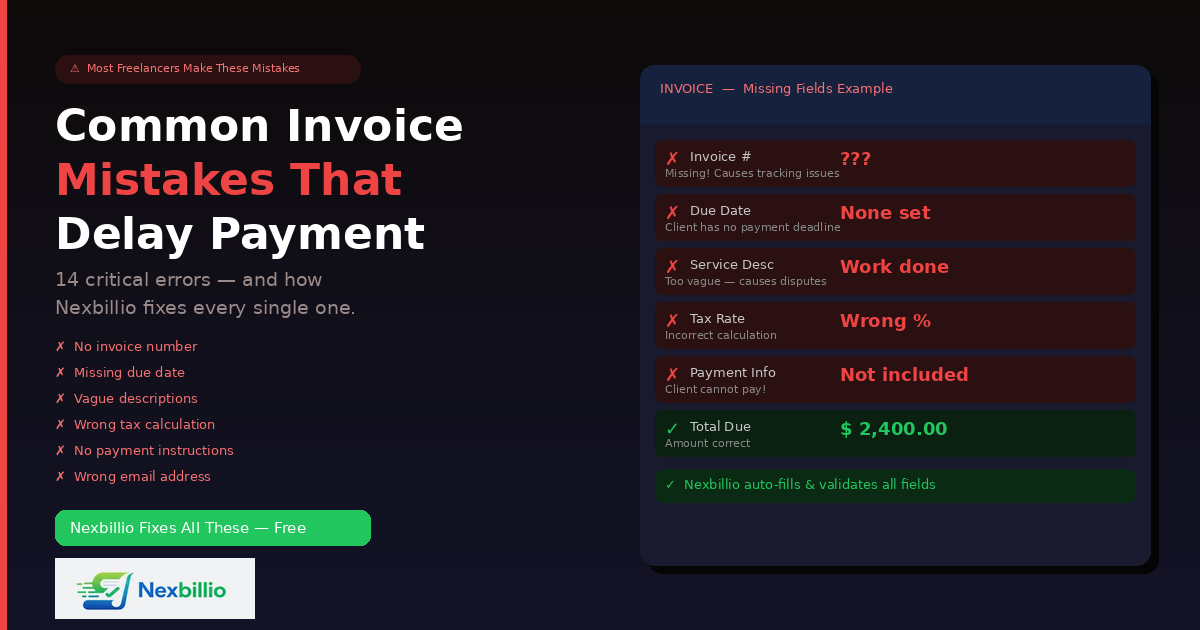Click the 'Wrong %' tax rate value
Screen dimensions: 1200x630
click(885, 321)
